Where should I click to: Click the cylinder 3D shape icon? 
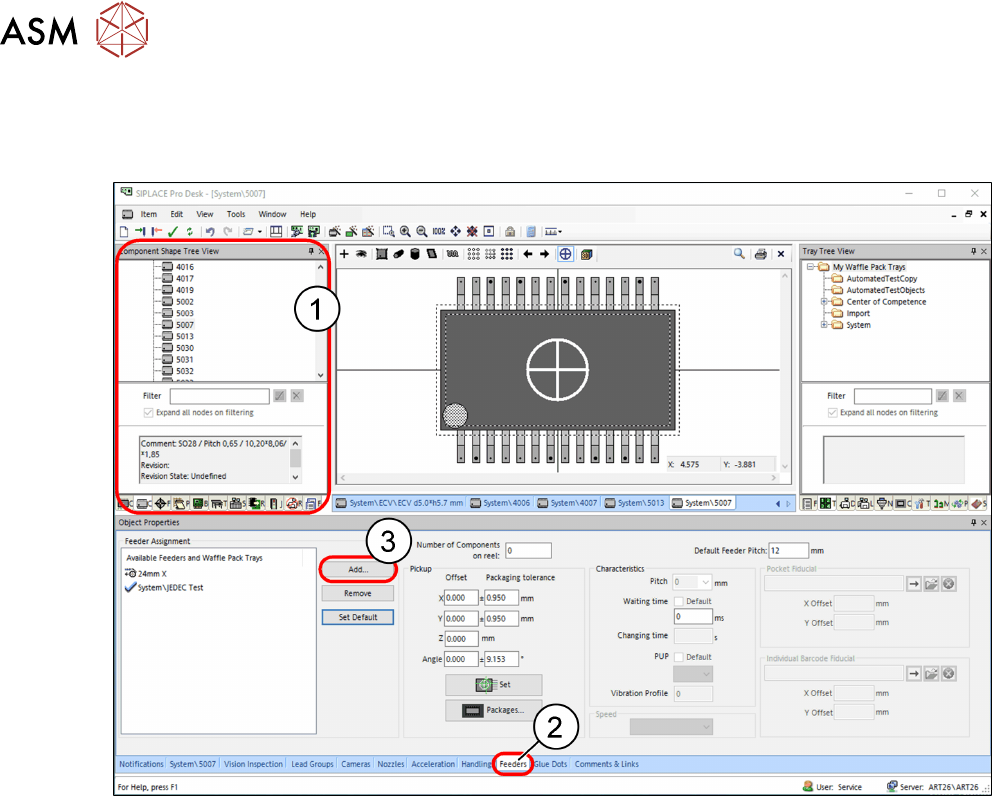point(415,254)
